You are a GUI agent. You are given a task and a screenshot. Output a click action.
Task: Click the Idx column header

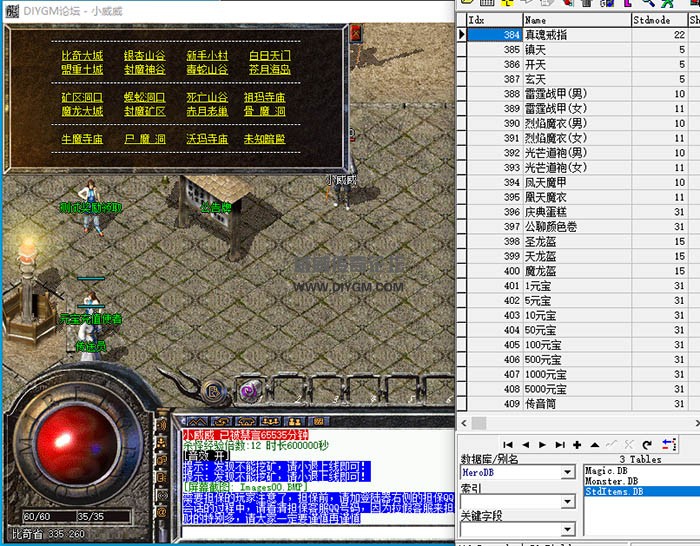495,20
